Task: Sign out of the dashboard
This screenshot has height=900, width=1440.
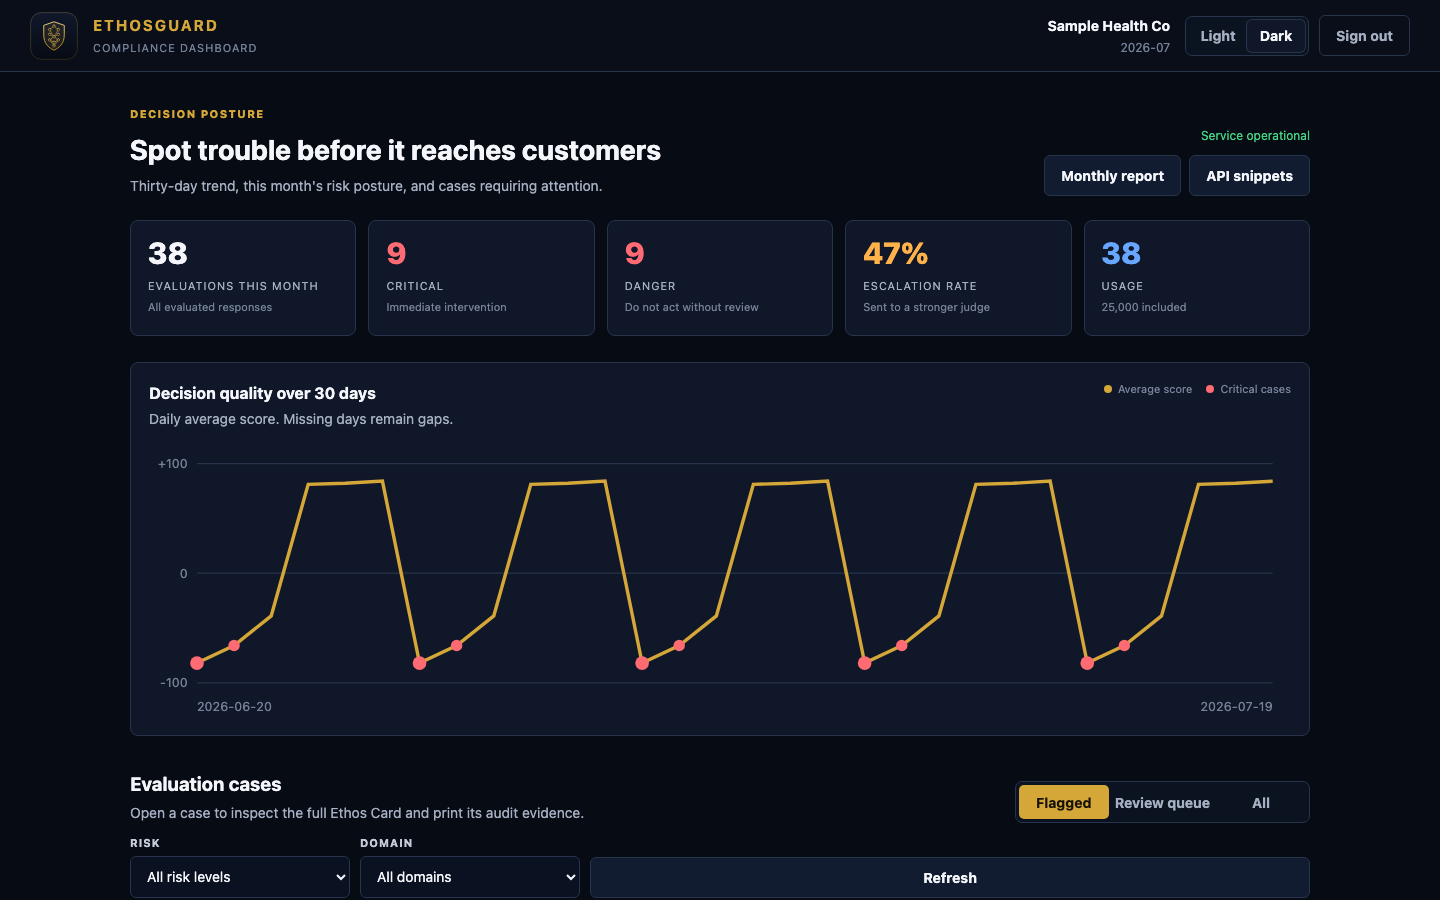Action: tap(1364, 36)
